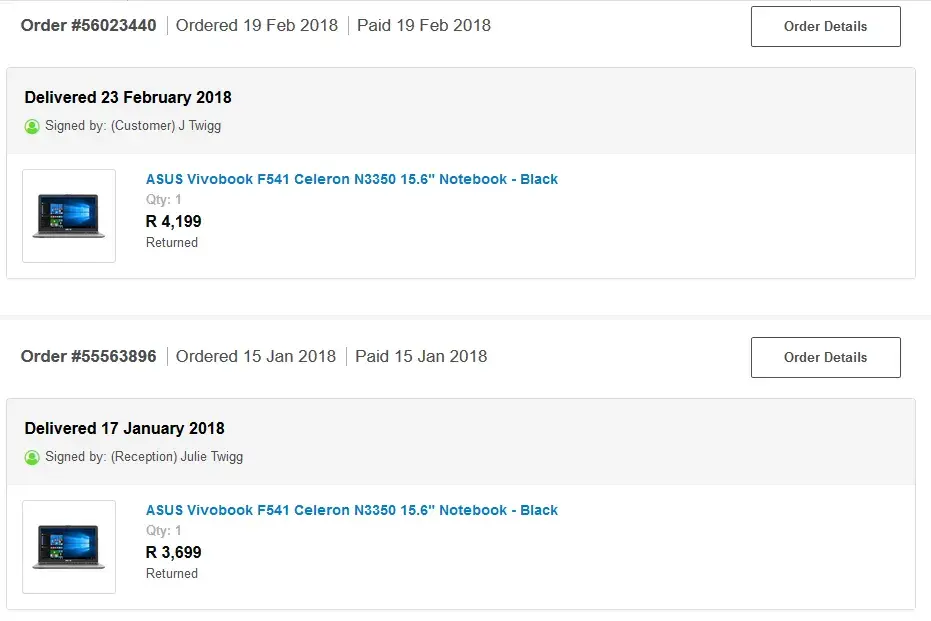Open the ASUS Vivobook link in order #55563896
The height and width of the screenshot is (621, 931).
(351, 510)
